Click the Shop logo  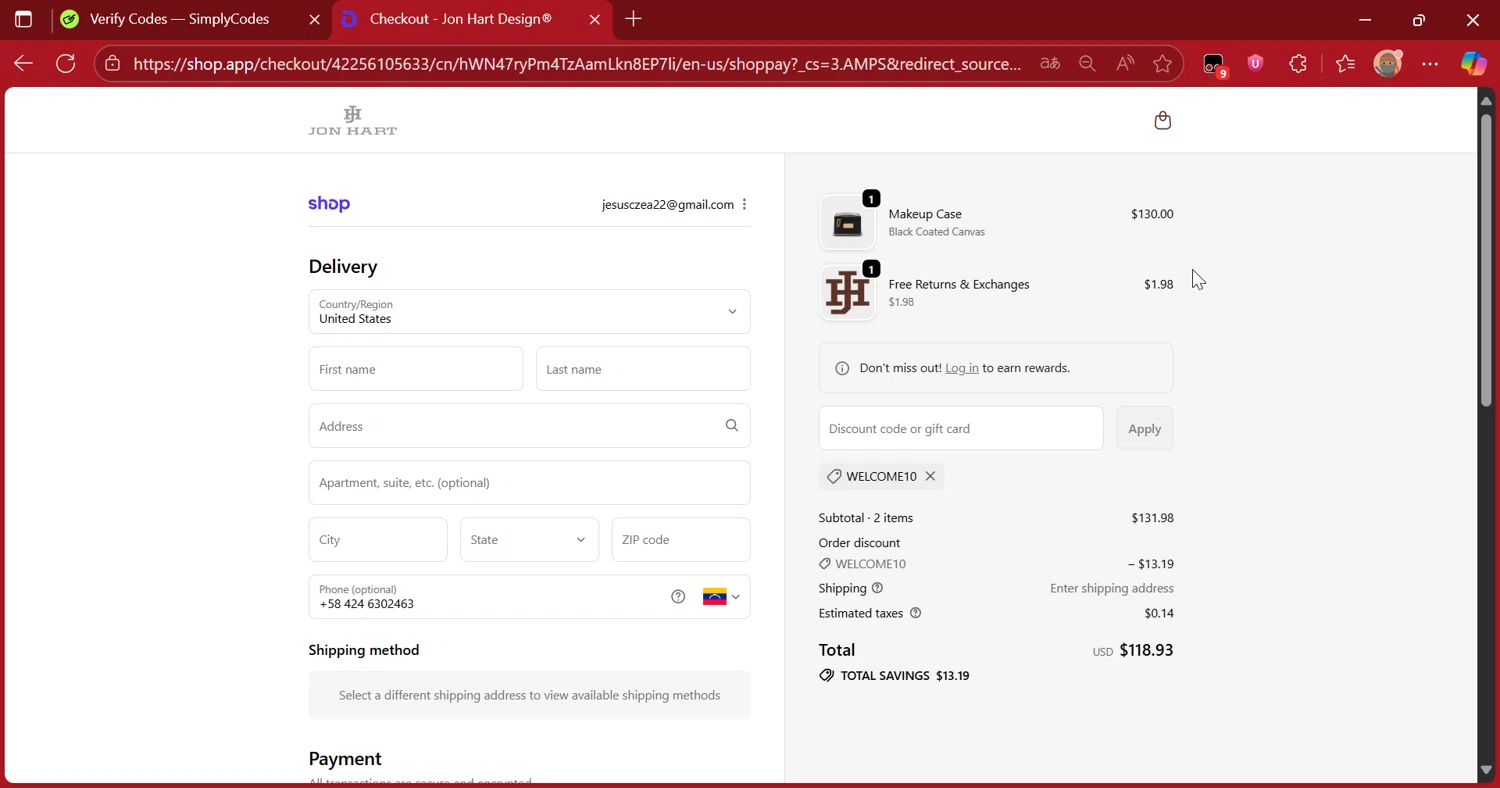(x=329, y=204)
